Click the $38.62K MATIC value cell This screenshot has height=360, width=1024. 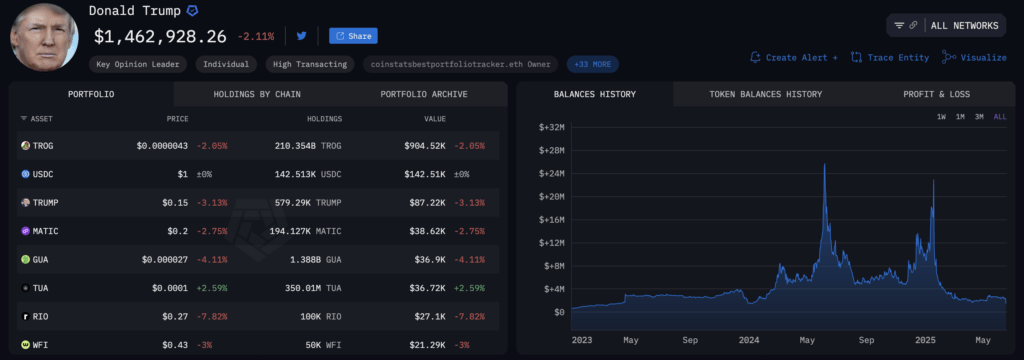(428, 231)
